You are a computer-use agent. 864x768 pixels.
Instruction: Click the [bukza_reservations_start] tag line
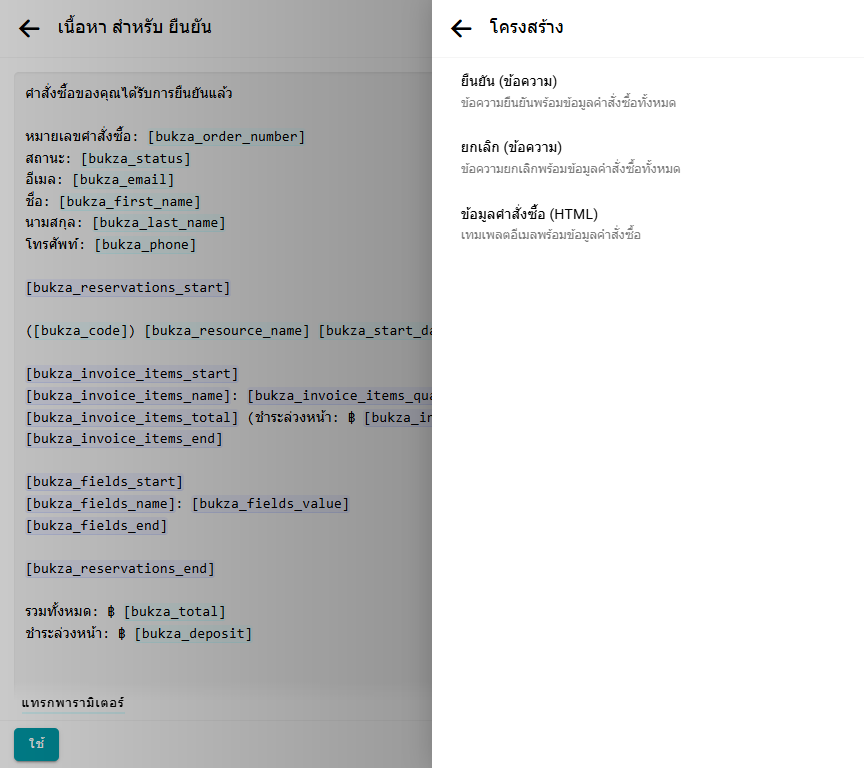[x=128, y=288]
